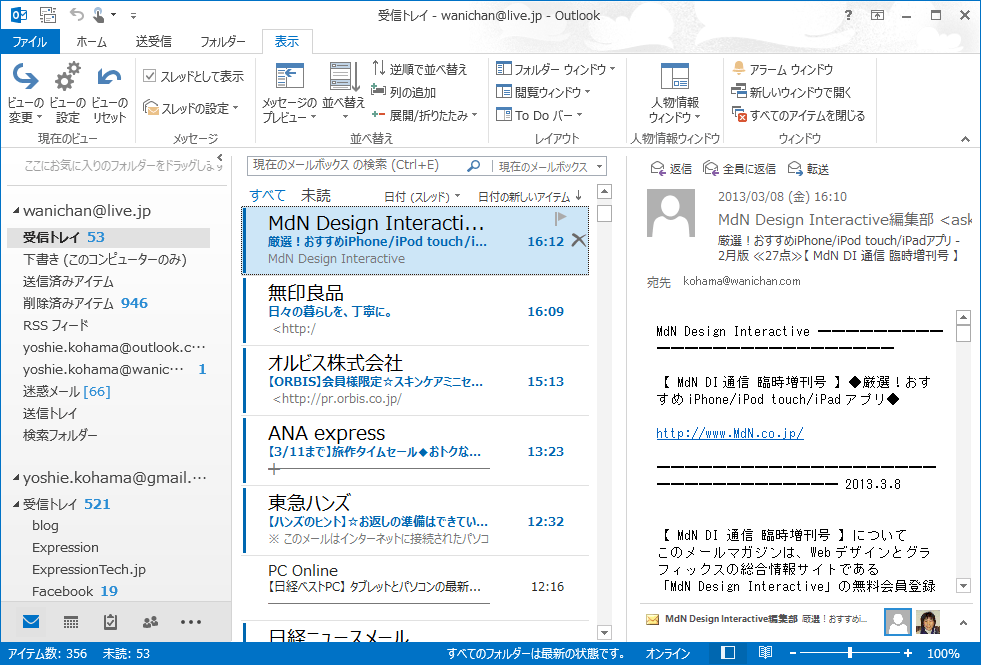The height and width of the screenshot is (665, 981).
Task: Collapse gmail 受信トレイ 521 folder
Action: (x=16, y=504)
